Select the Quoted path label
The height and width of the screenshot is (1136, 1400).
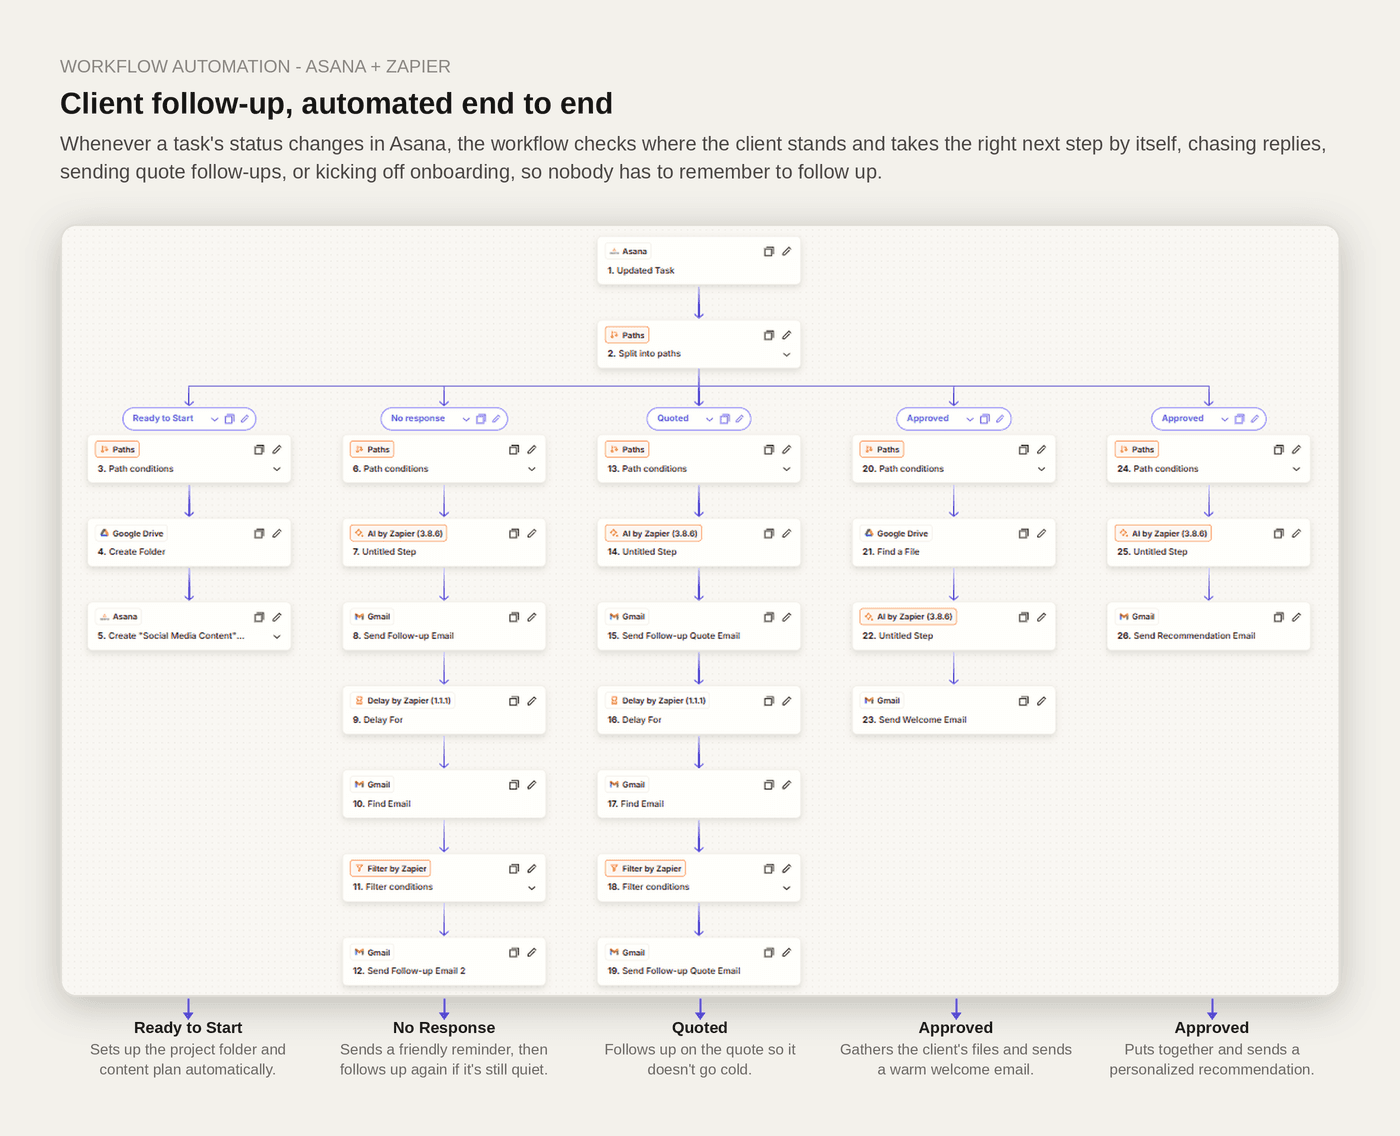(x=673, y=418)
